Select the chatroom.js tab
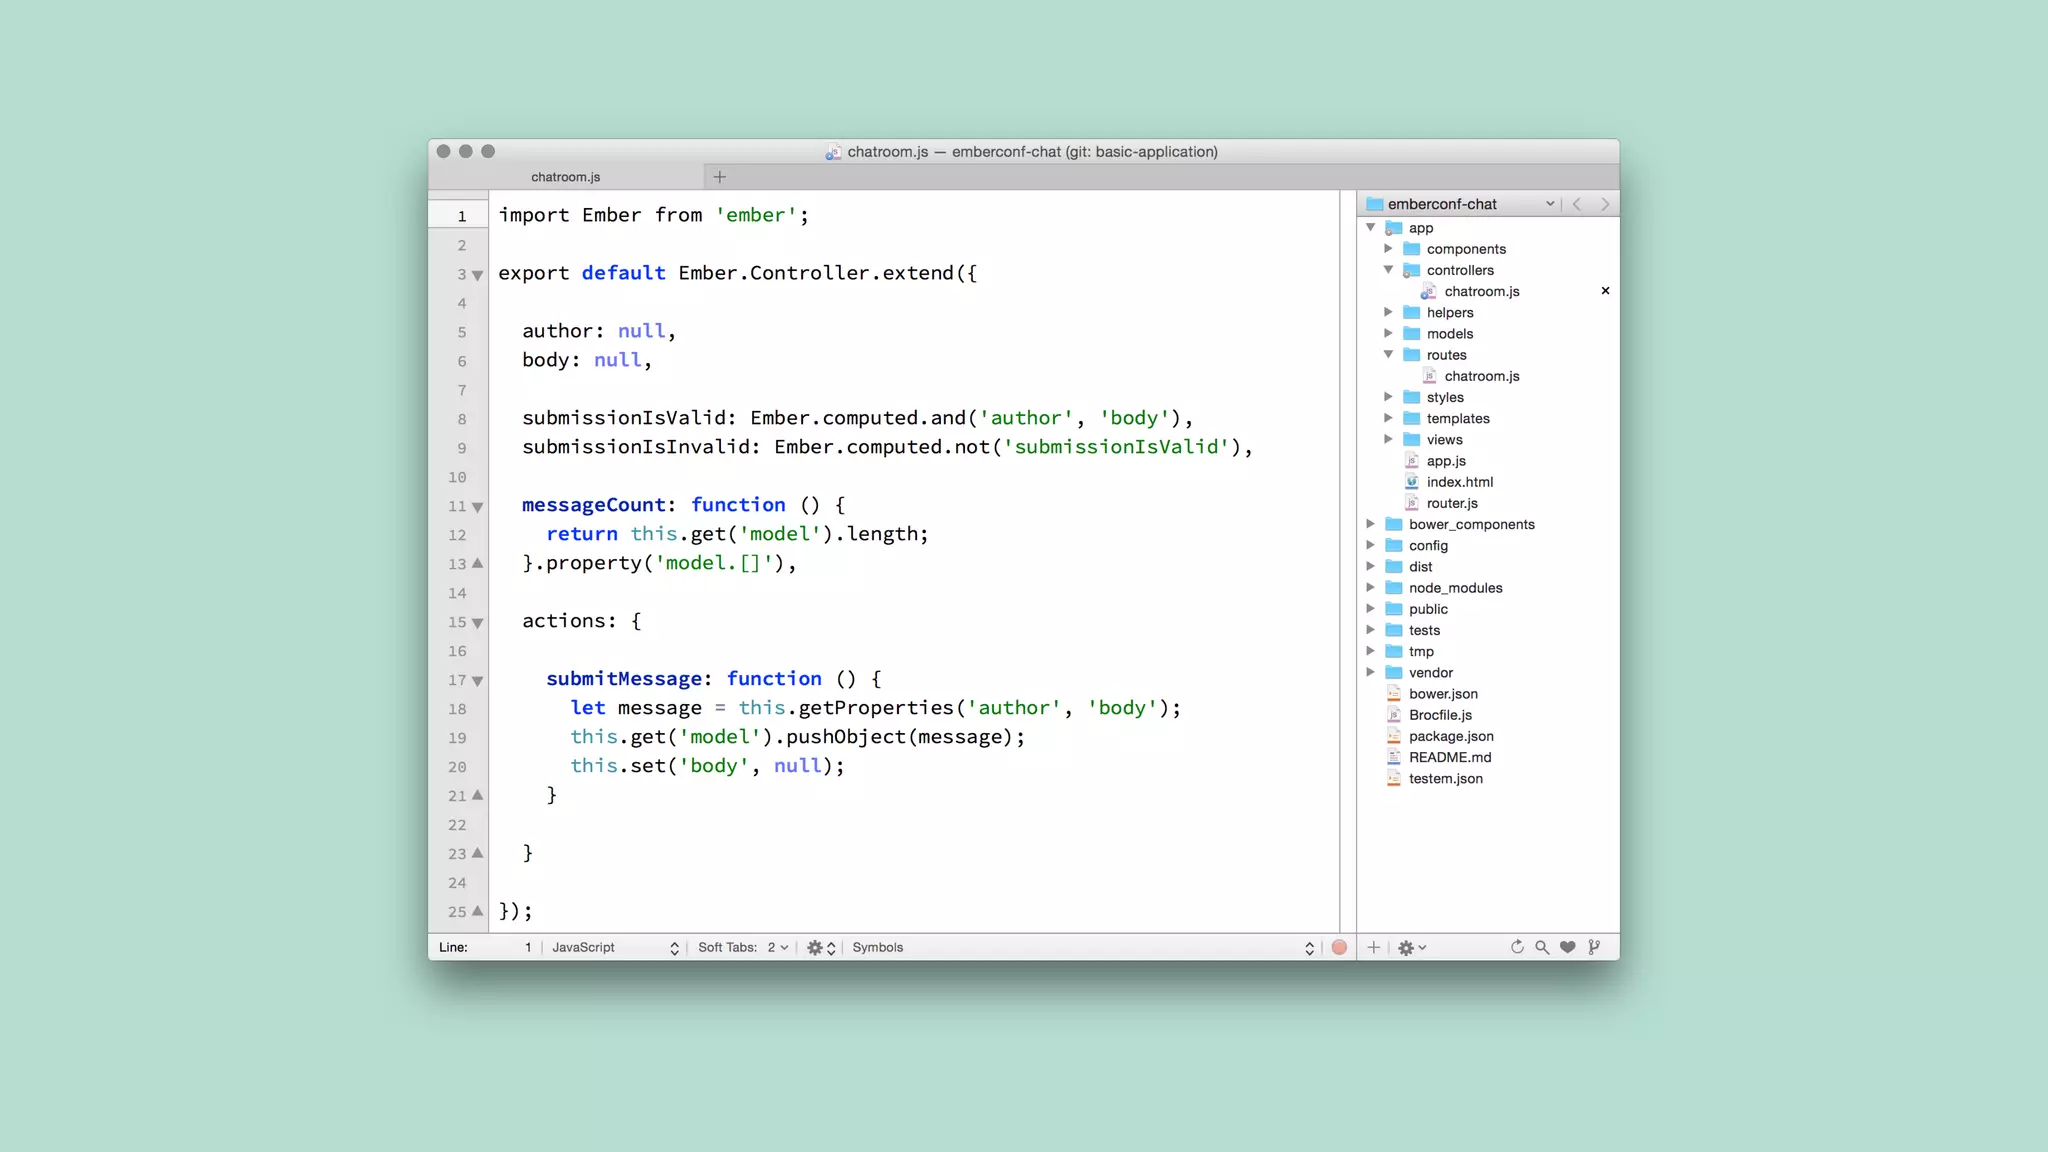This screenshot has width=2048, height=1152. tap(566, 177)
